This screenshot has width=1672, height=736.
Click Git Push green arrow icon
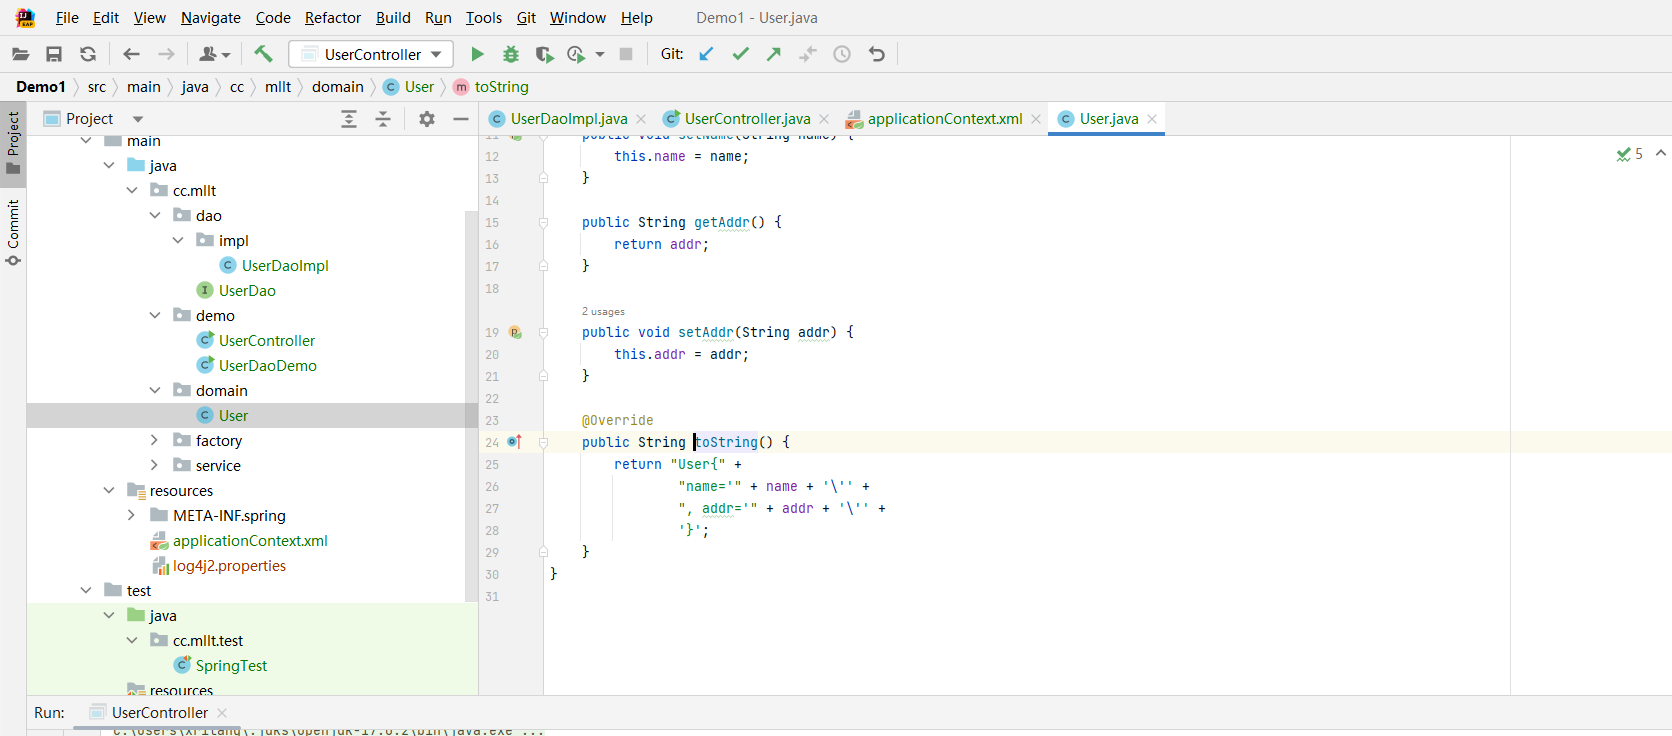tap(774, 54)
